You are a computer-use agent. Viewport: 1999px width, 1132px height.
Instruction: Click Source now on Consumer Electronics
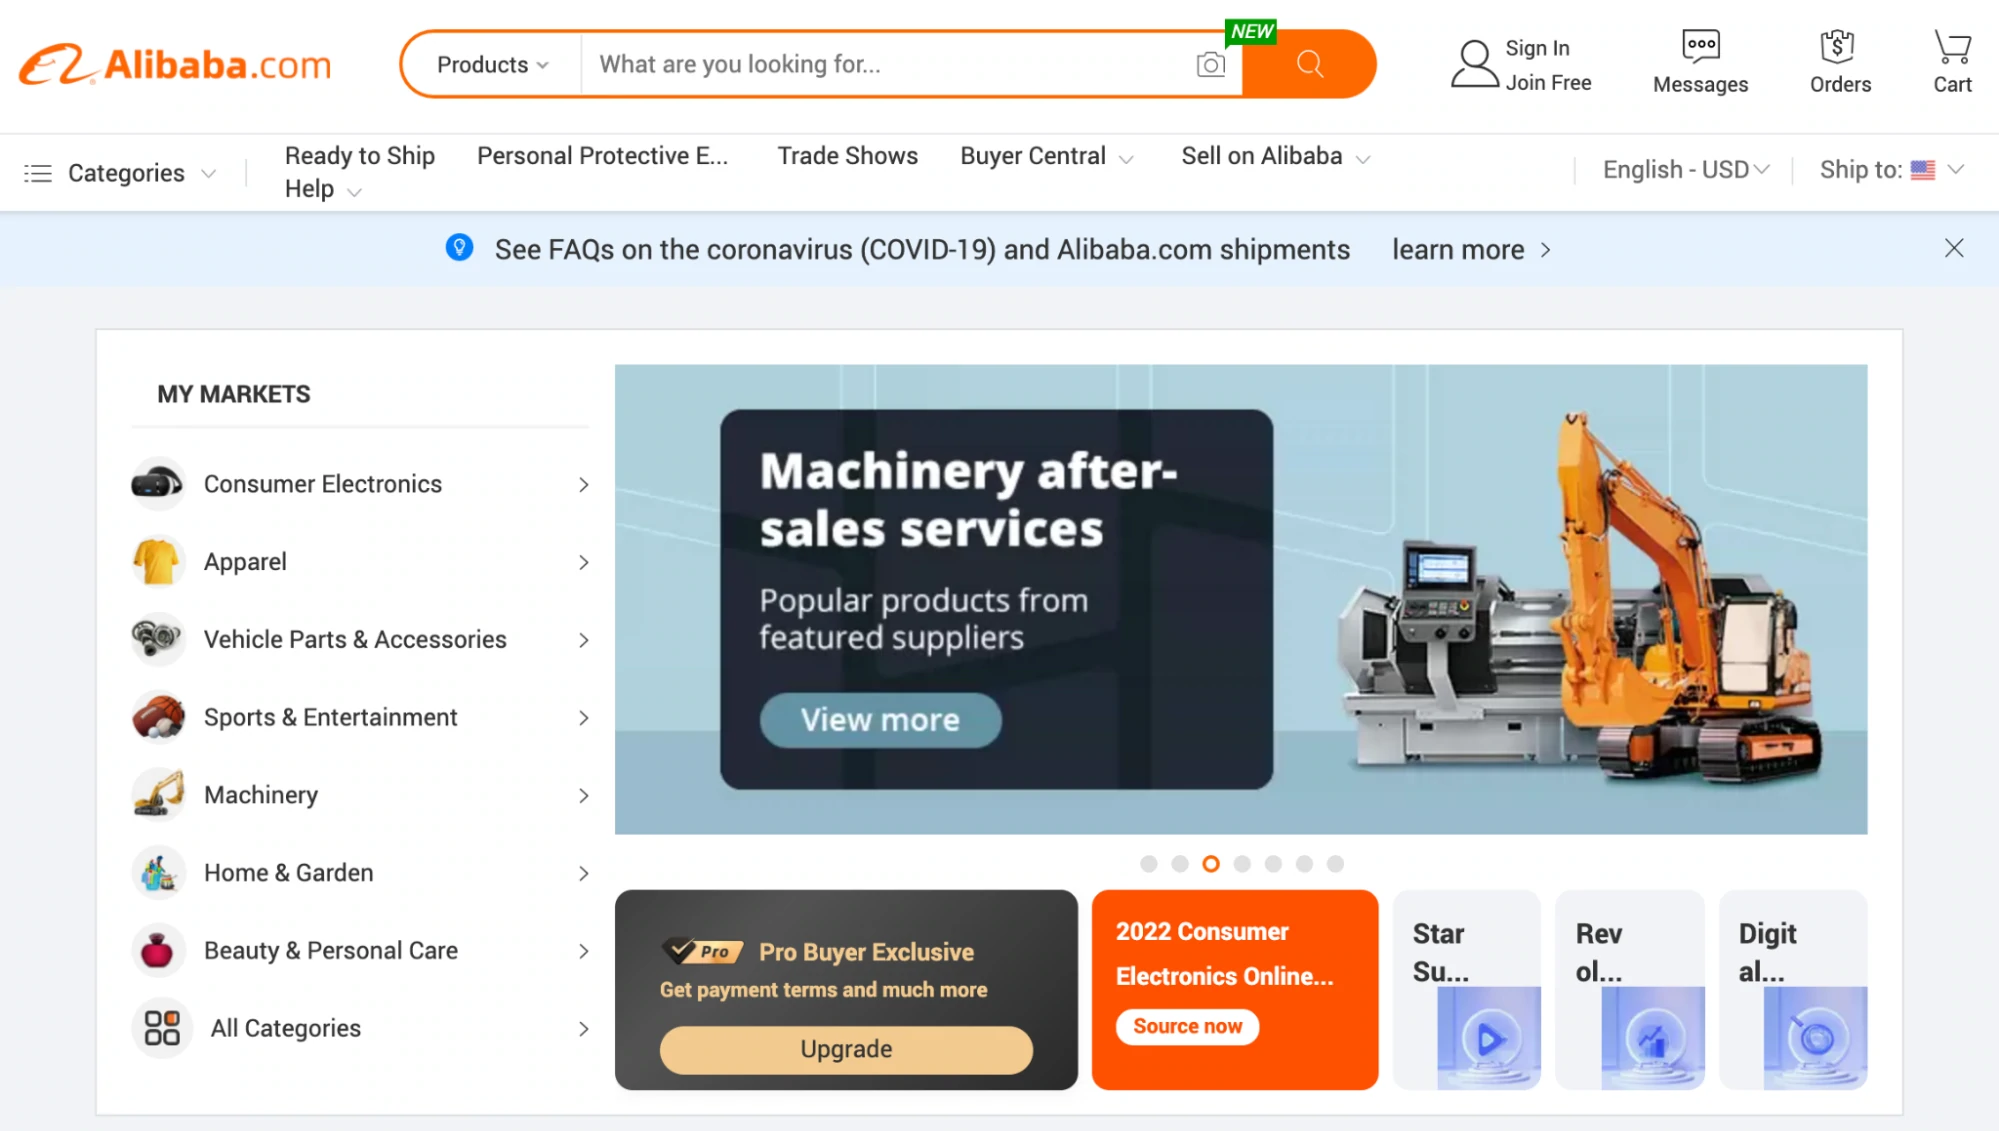coord(1185,1025)
